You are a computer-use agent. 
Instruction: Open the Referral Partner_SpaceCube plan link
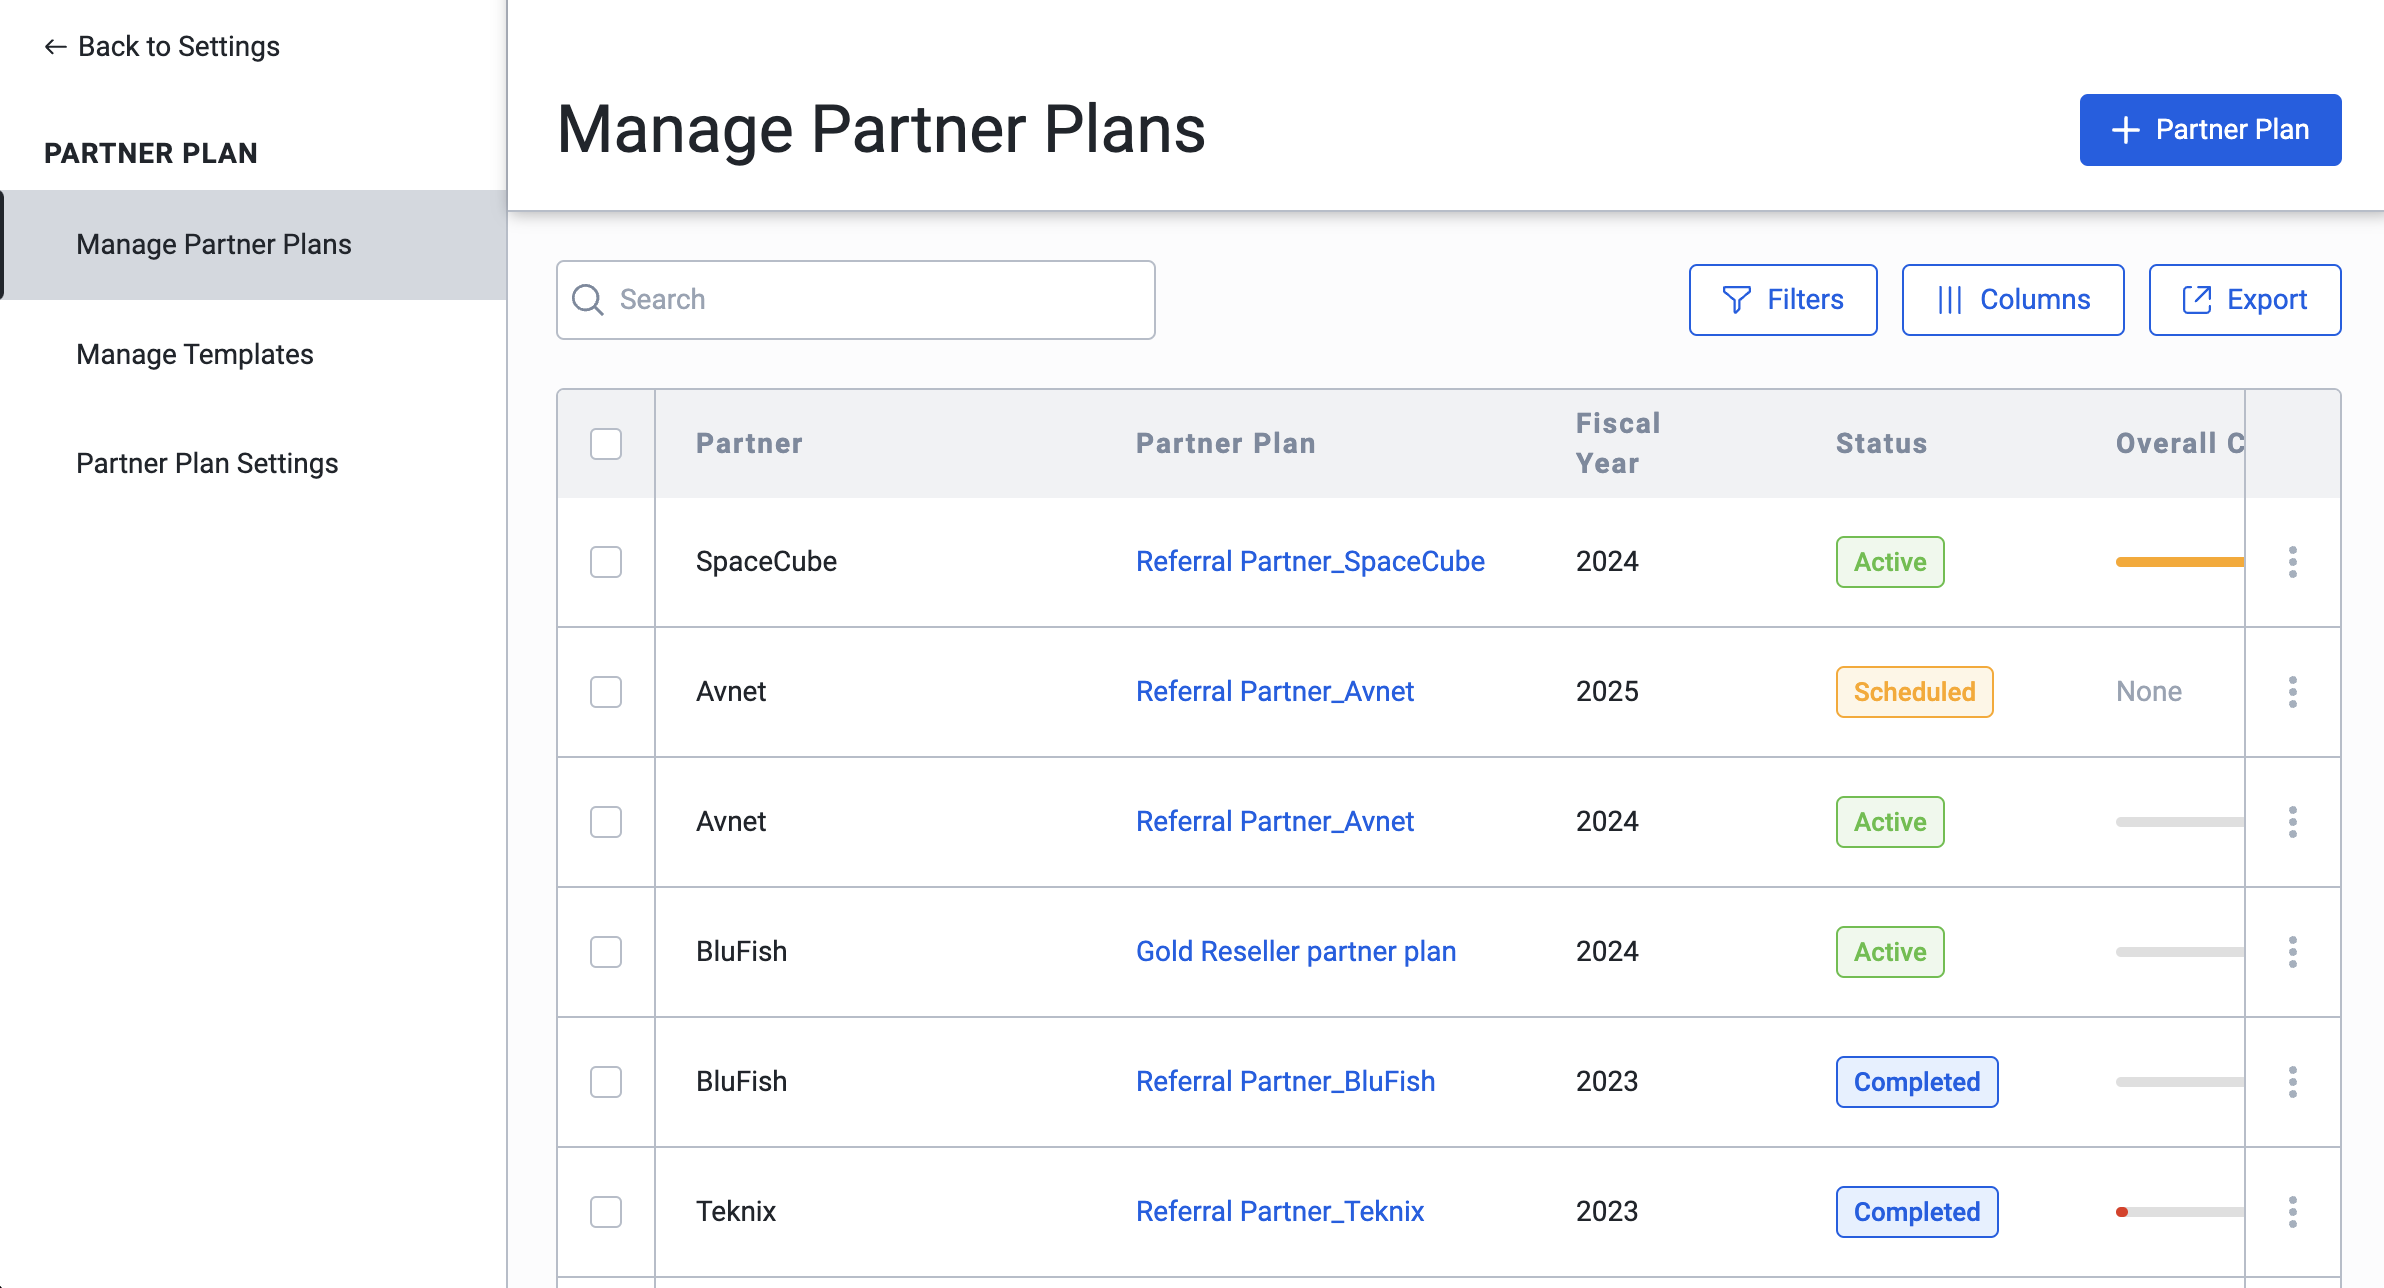click(1310, 562)
